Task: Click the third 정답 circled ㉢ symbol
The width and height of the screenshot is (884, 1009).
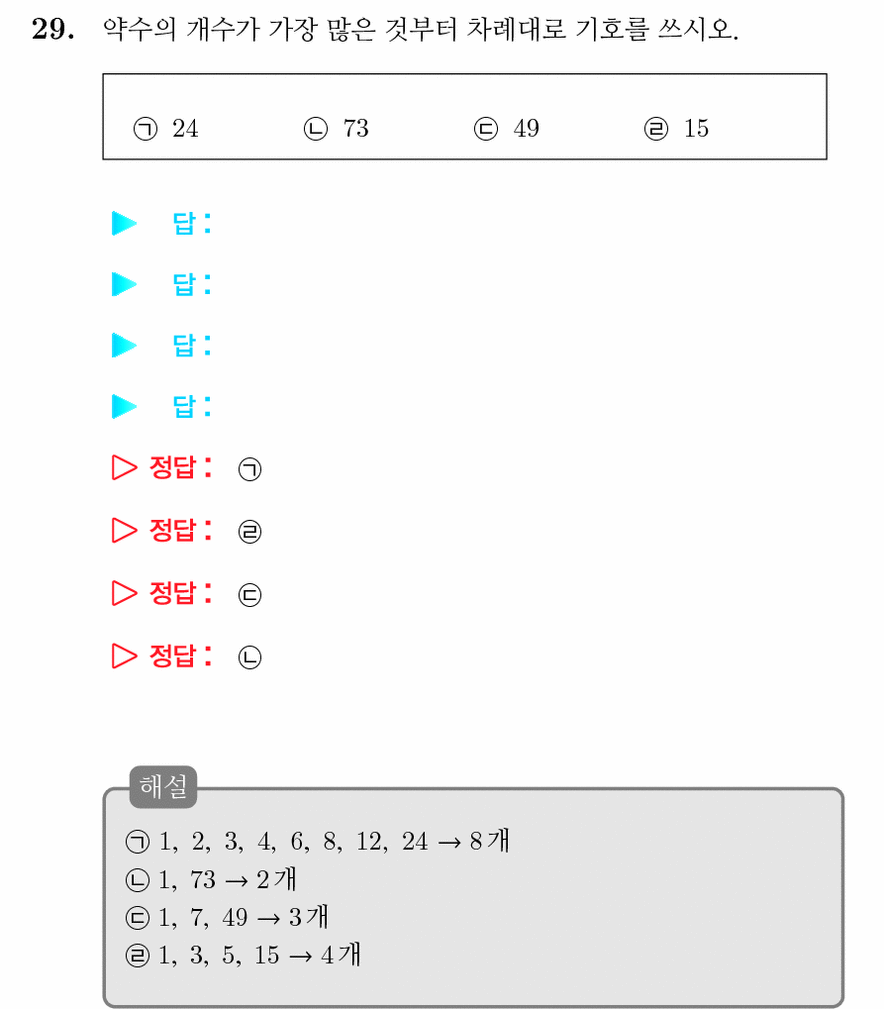Action: 250,595
